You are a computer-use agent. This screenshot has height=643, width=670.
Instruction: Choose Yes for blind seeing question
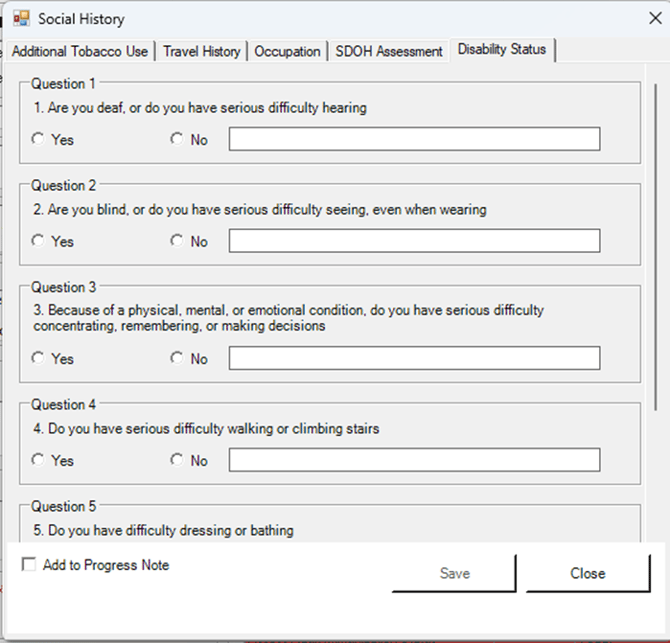click(38, 241)
